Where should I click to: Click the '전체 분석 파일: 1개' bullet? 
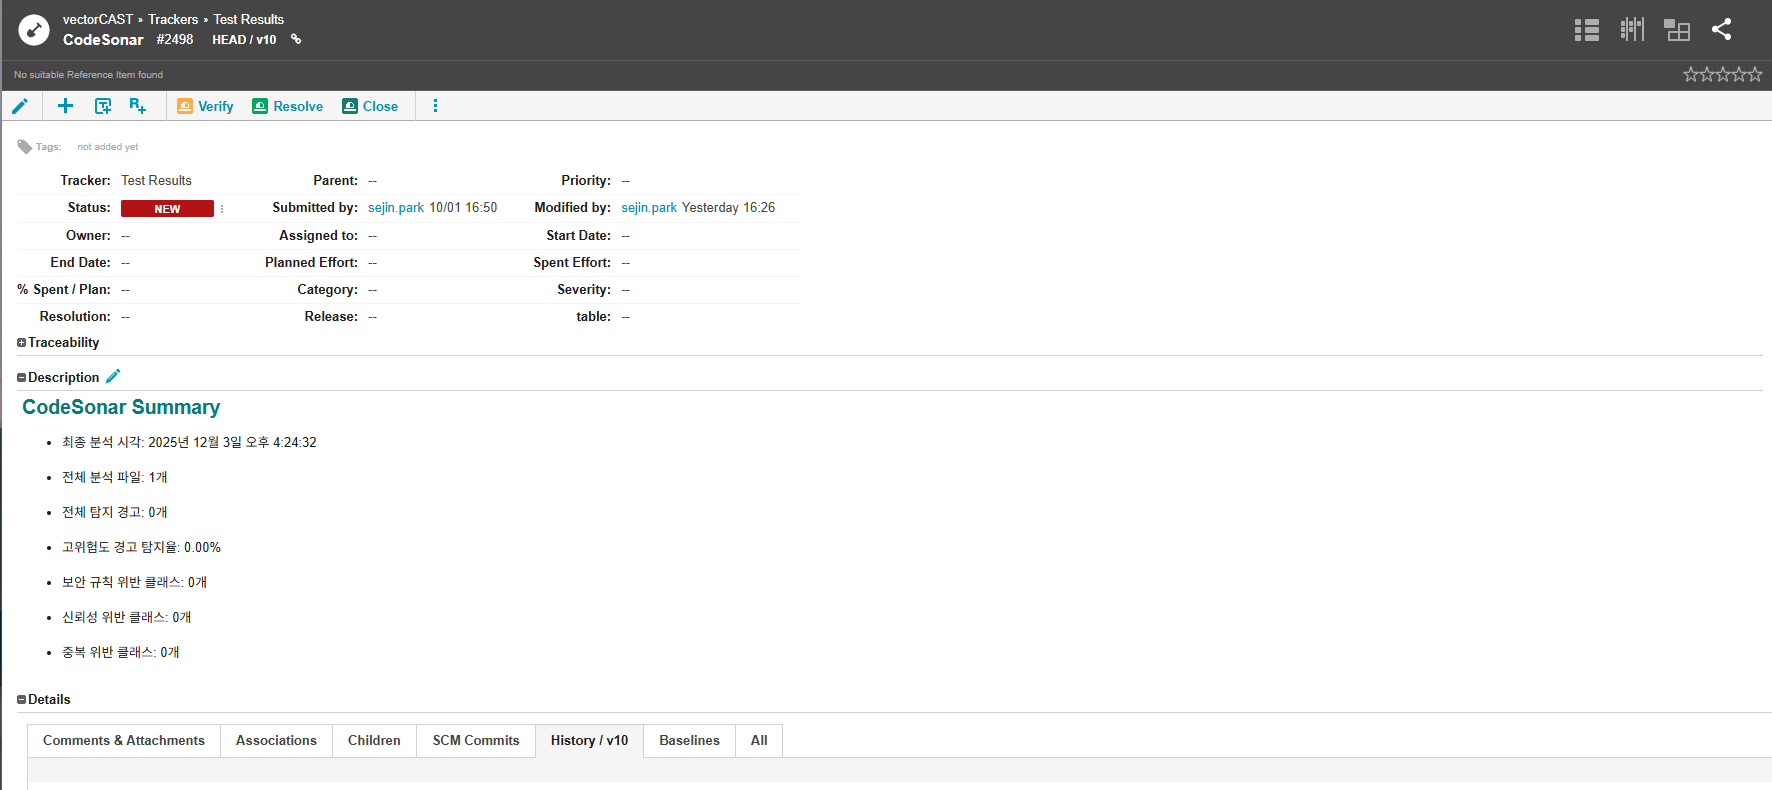115,478
